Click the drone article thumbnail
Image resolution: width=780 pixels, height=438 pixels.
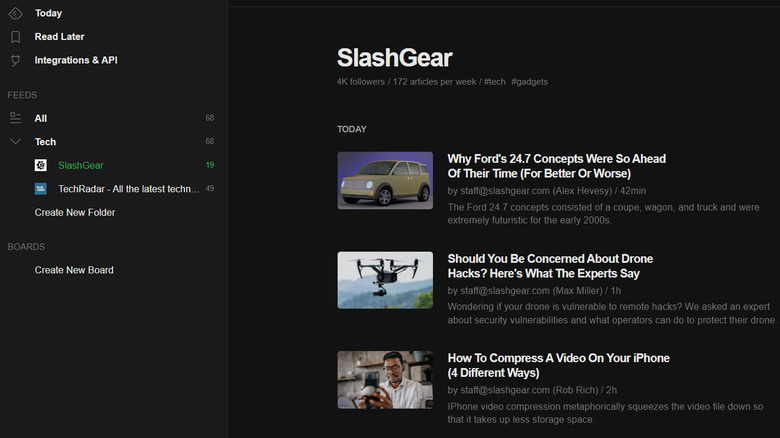pos(385,280)
